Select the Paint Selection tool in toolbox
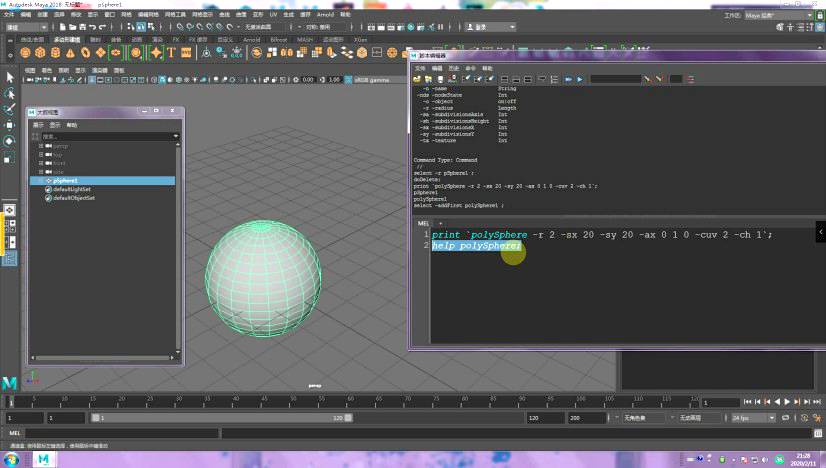This screenshot has width=826, height=468. coord(9,110)
